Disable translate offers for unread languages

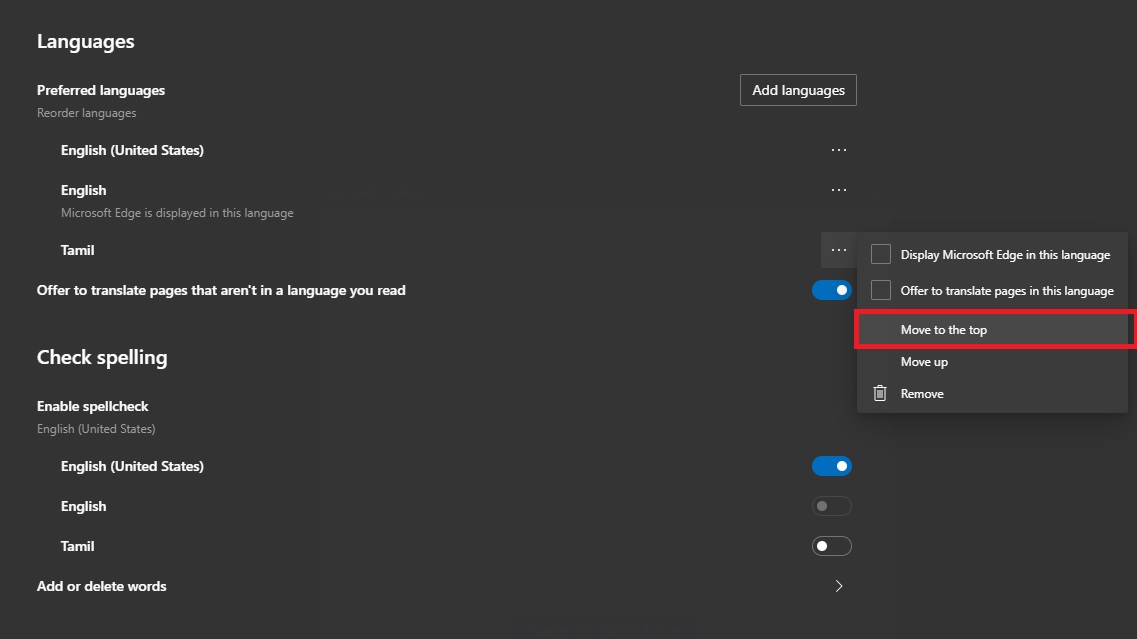click(x=831, y=290)
